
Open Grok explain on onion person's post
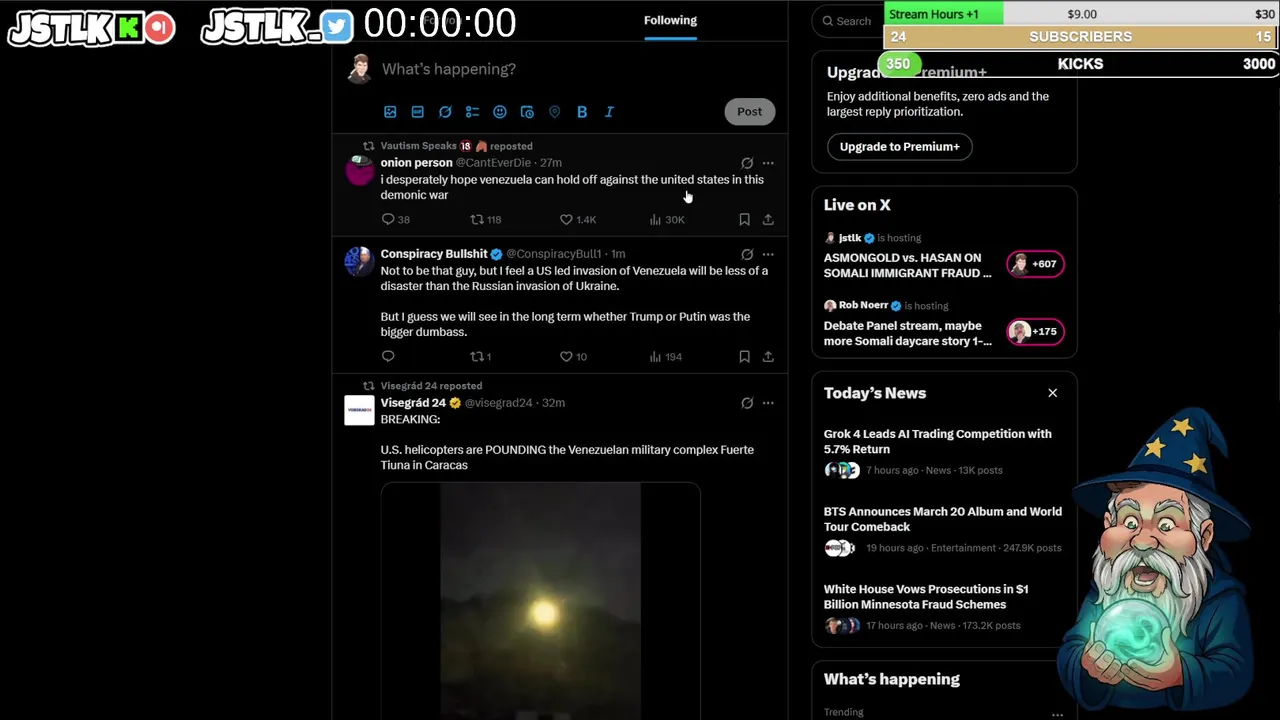tap(747, 163)
